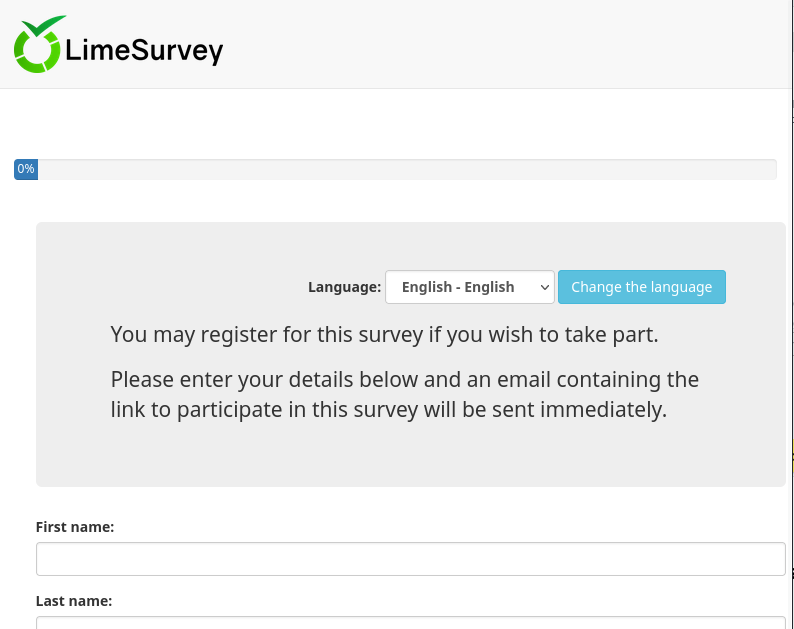
Task: Focus the First name input field
Action: coord(410,559)
